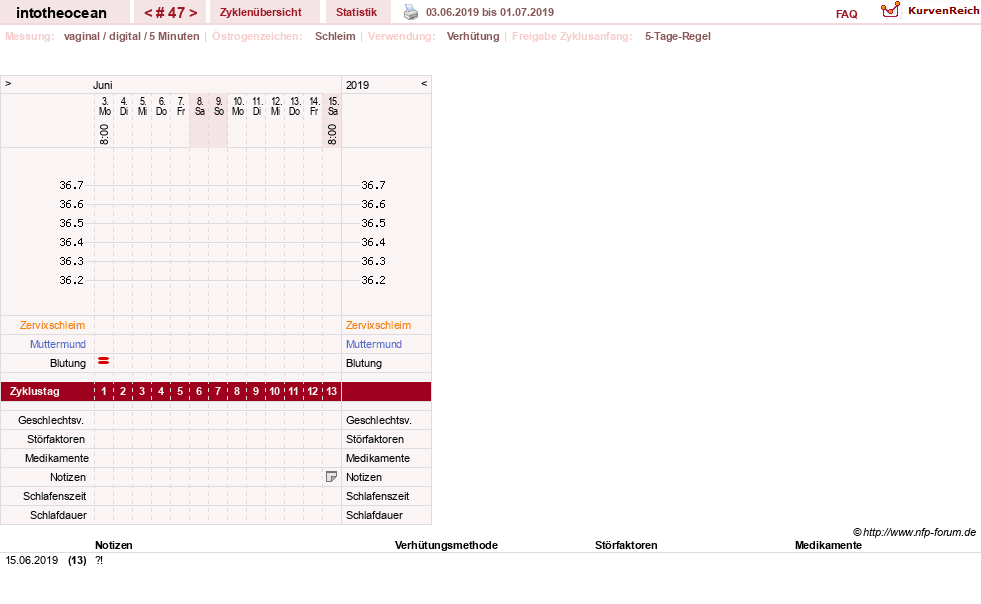This screenshot has width=981, height=604.
Task: Go to next cycle with right arrow
Action: pyautogui.click(x=193, y=13)
